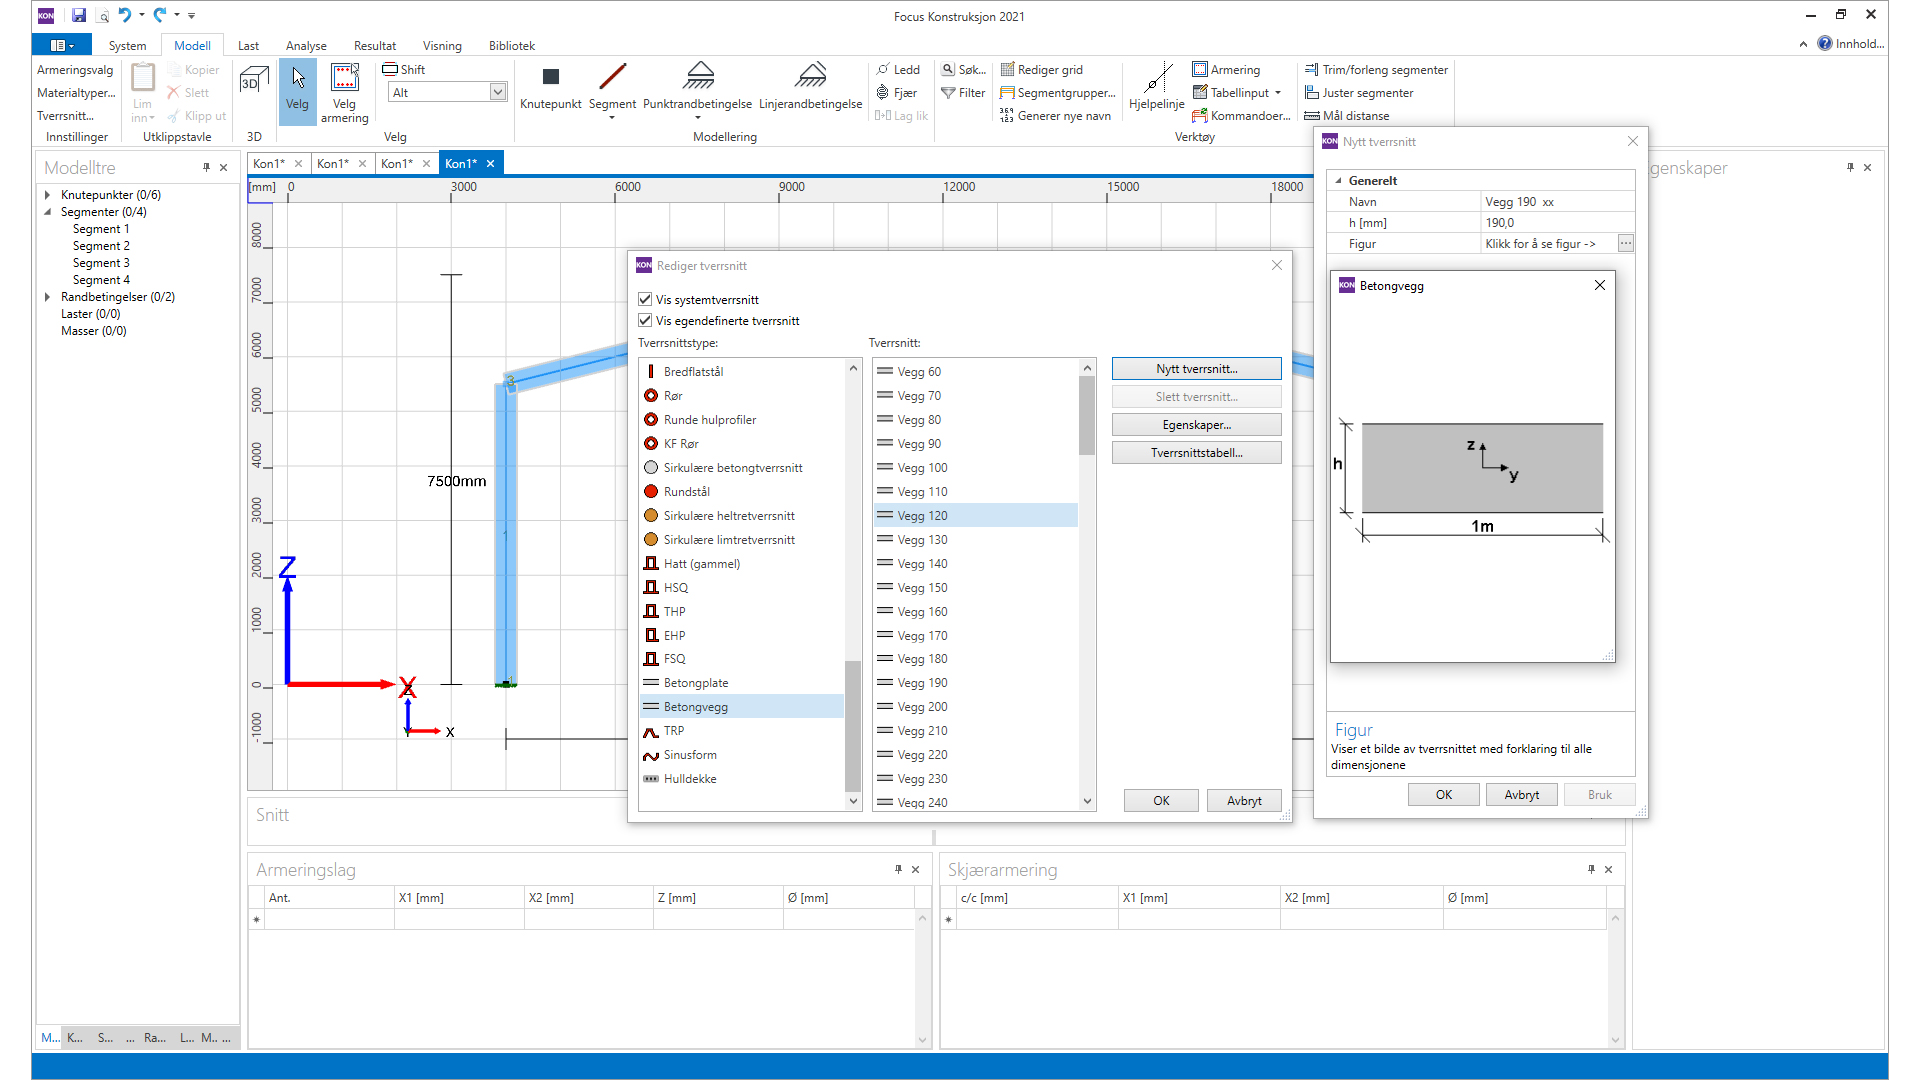Choose the Linjerandbetingelse tool
1920x1080 pixels.
pyautogui.click(x=810, y=88)
